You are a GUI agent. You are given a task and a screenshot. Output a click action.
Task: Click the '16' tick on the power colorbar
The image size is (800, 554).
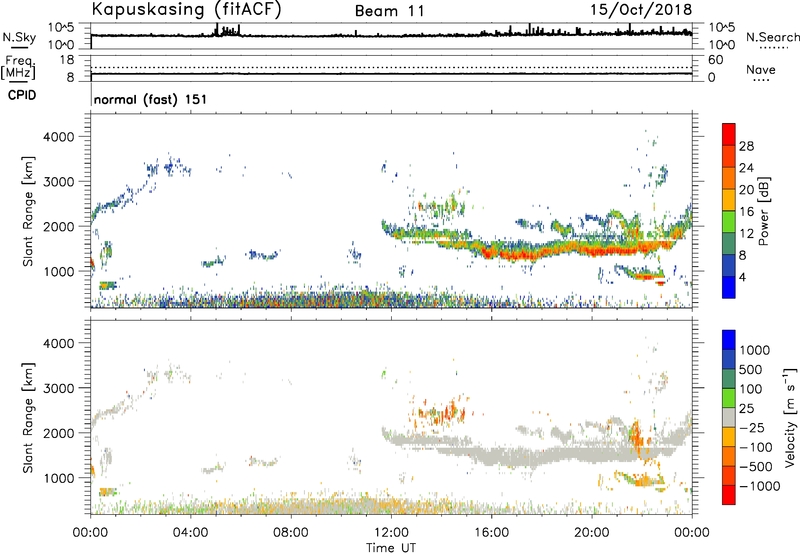tap(746, 212)
